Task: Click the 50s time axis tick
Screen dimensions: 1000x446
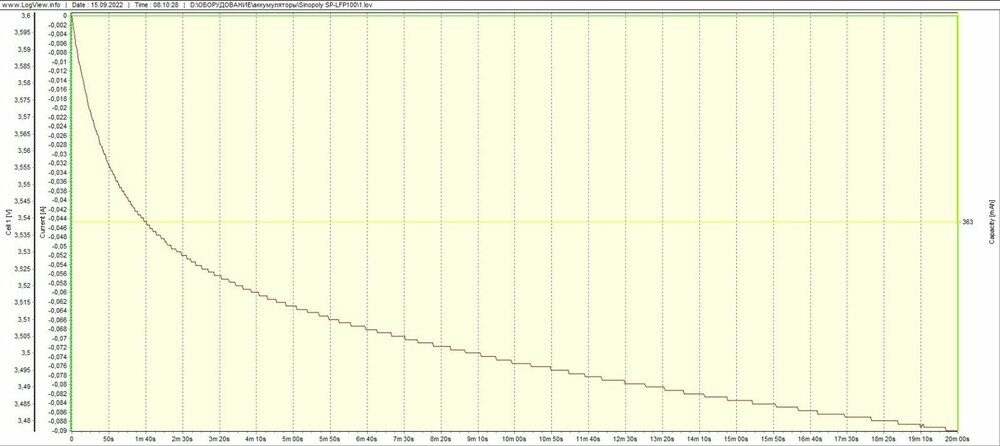Action: tap(108, 440)
